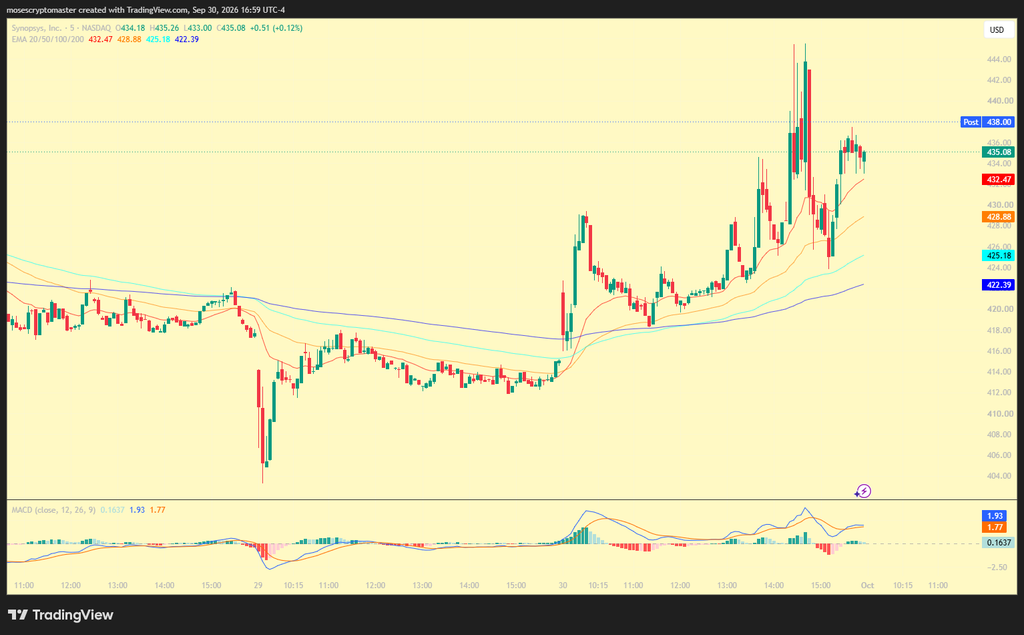Open the MACD (close, 12, 26, 9) legend

click(x=54, y=510)
